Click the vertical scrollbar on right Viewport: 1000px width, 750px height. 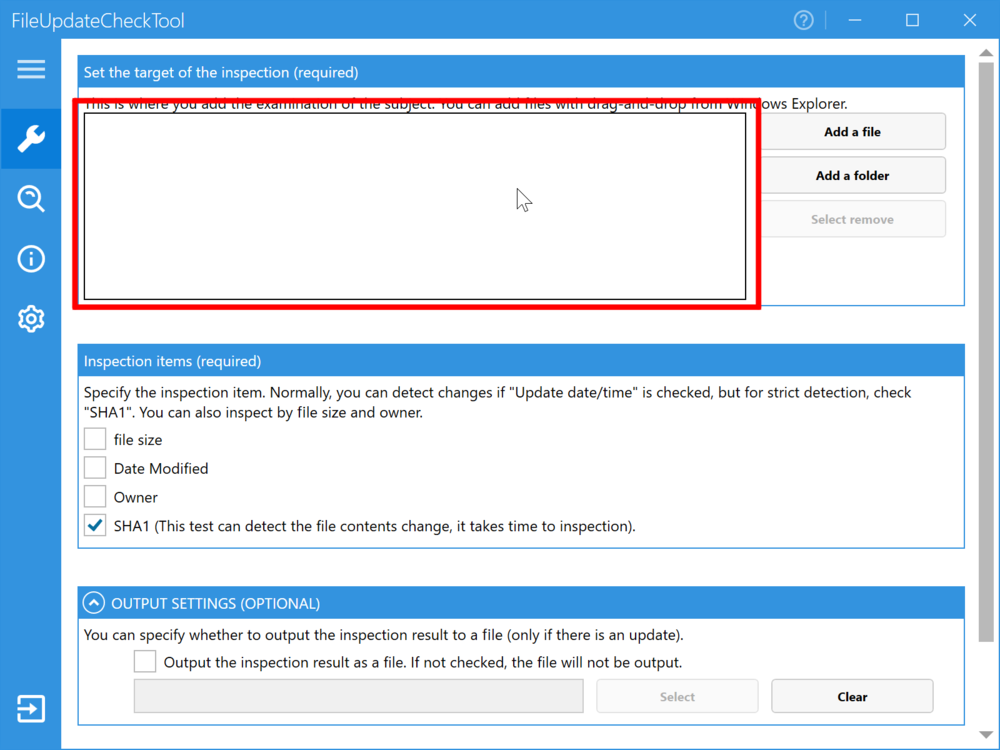[988, 350]
